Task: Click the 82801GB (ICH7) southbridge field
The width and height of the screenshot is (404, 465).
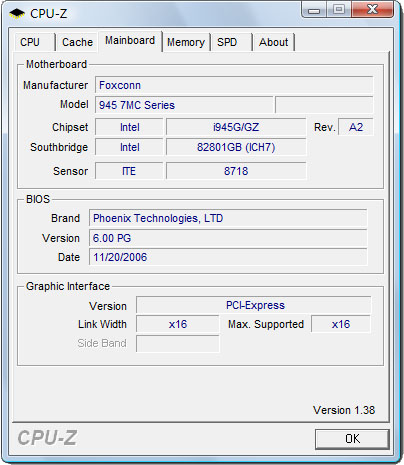Action: [236, 147]
